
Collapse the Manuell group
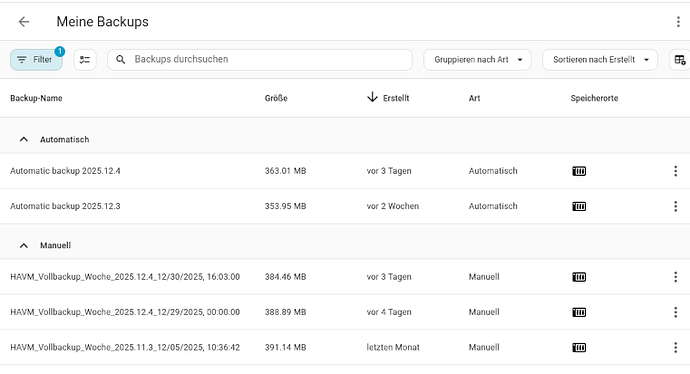(24, 246)
